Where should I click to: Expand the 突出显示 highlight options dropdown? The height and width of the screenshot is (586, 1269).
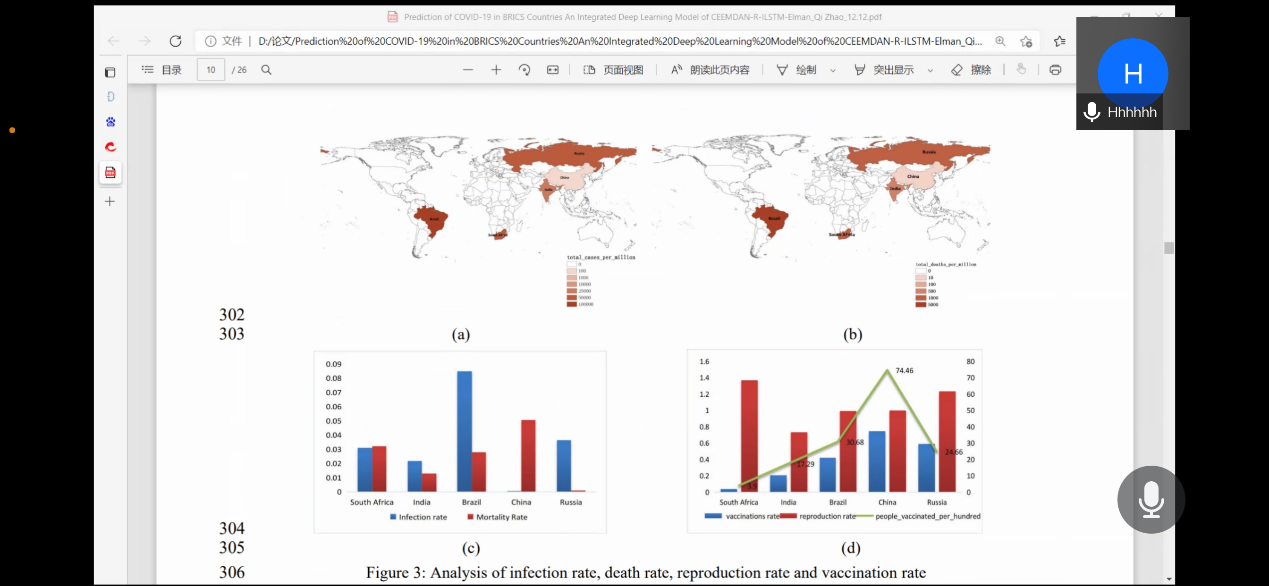[930, 70]
